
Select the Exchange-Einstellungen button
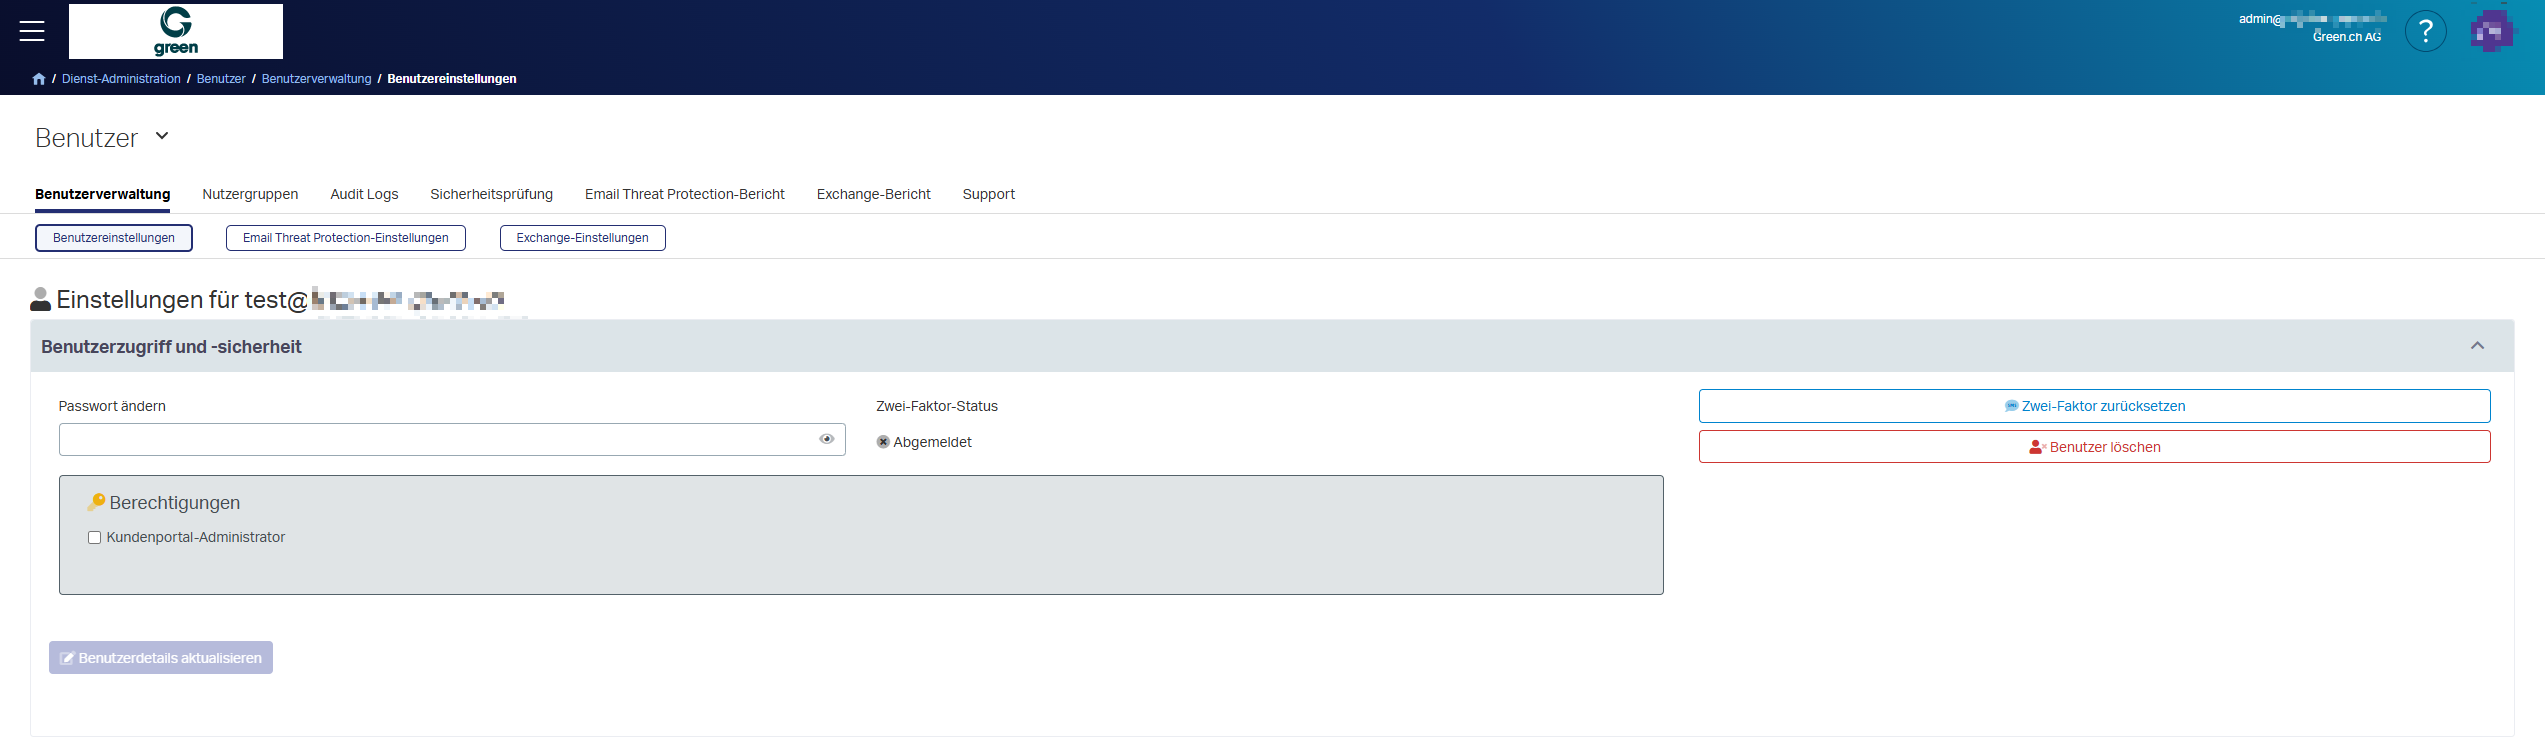click(x=582, y=238)
